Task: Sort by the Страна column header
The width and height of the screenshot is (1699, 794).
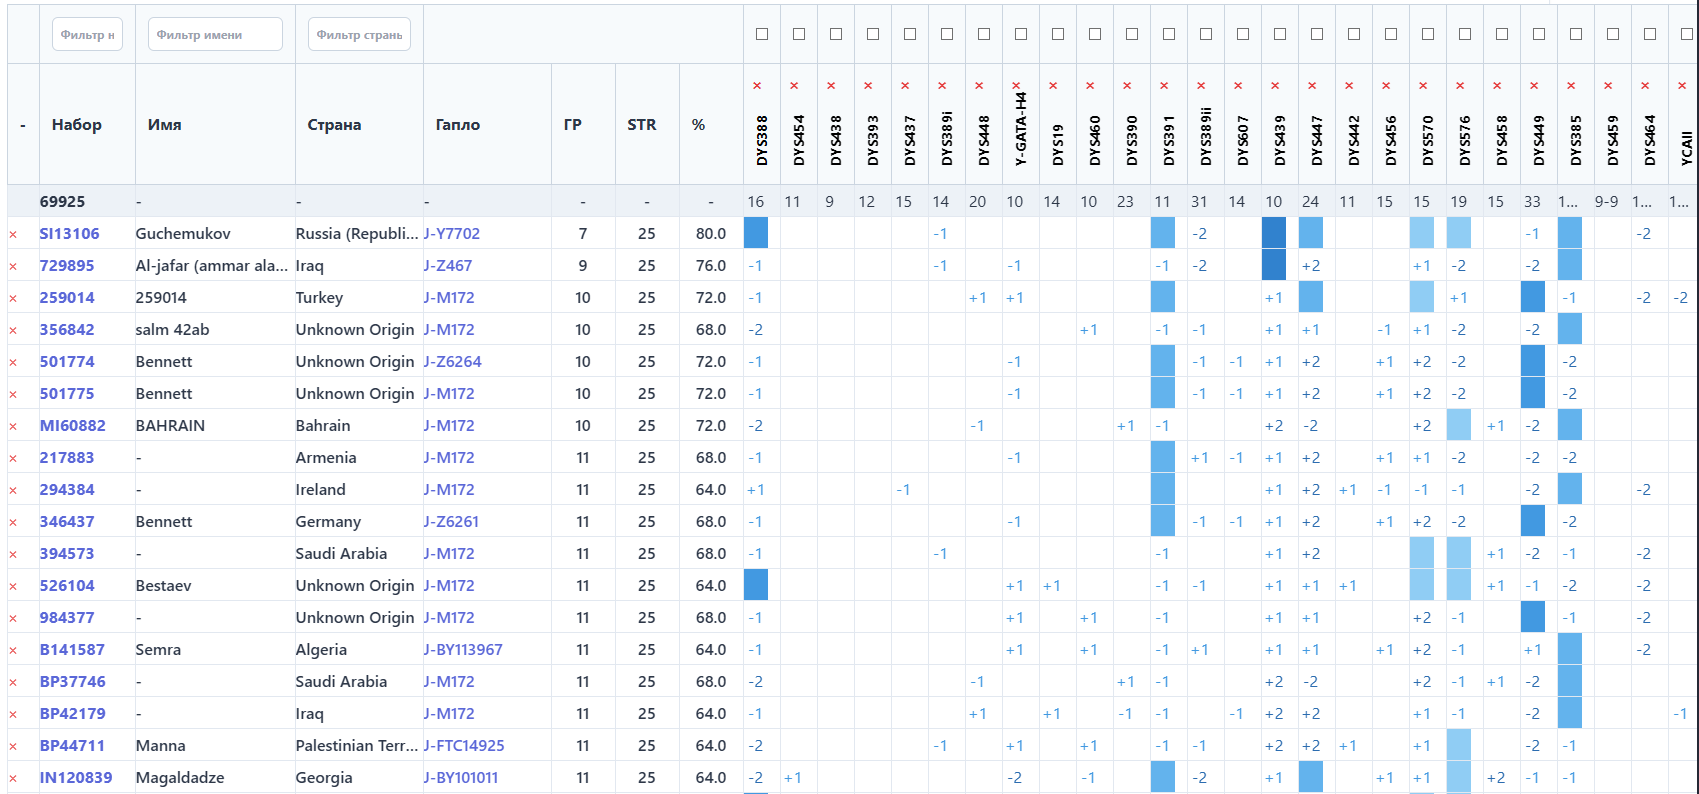Action: tap(334, 125)
